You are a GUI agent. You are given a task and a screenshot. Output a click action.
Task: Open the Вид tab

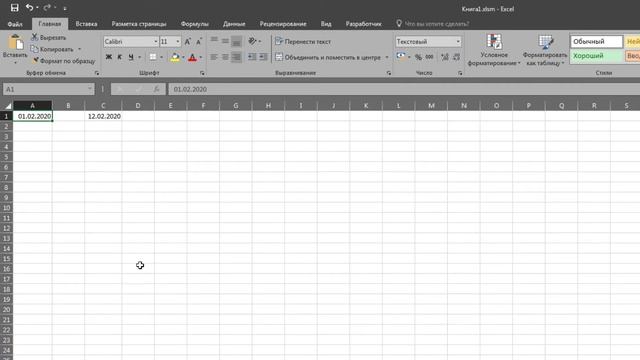[x=326, y=24]
